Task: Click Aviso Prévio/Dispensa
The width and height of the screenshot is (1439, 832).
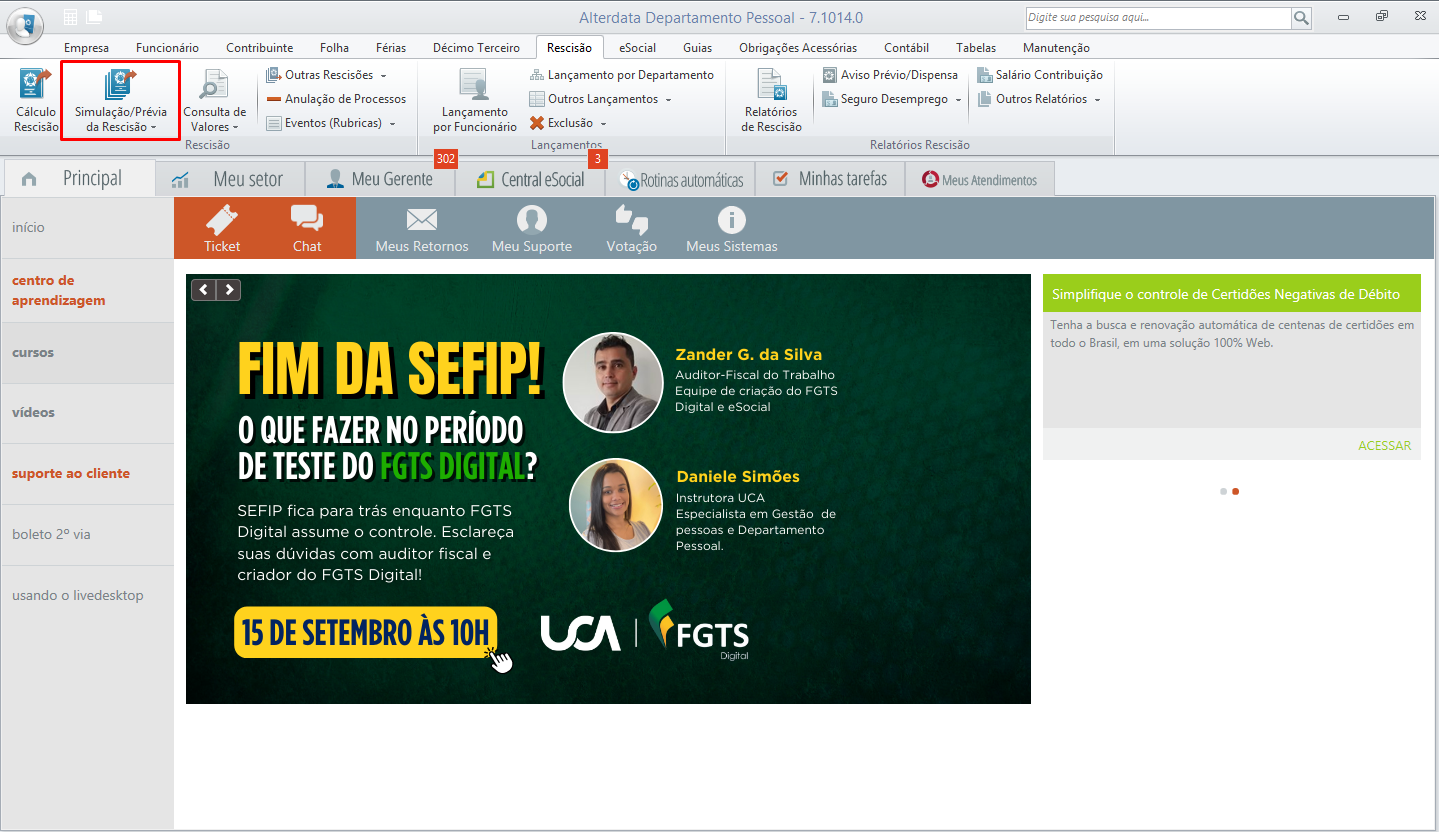Action: pyautogui.click(x=890, y=75)
